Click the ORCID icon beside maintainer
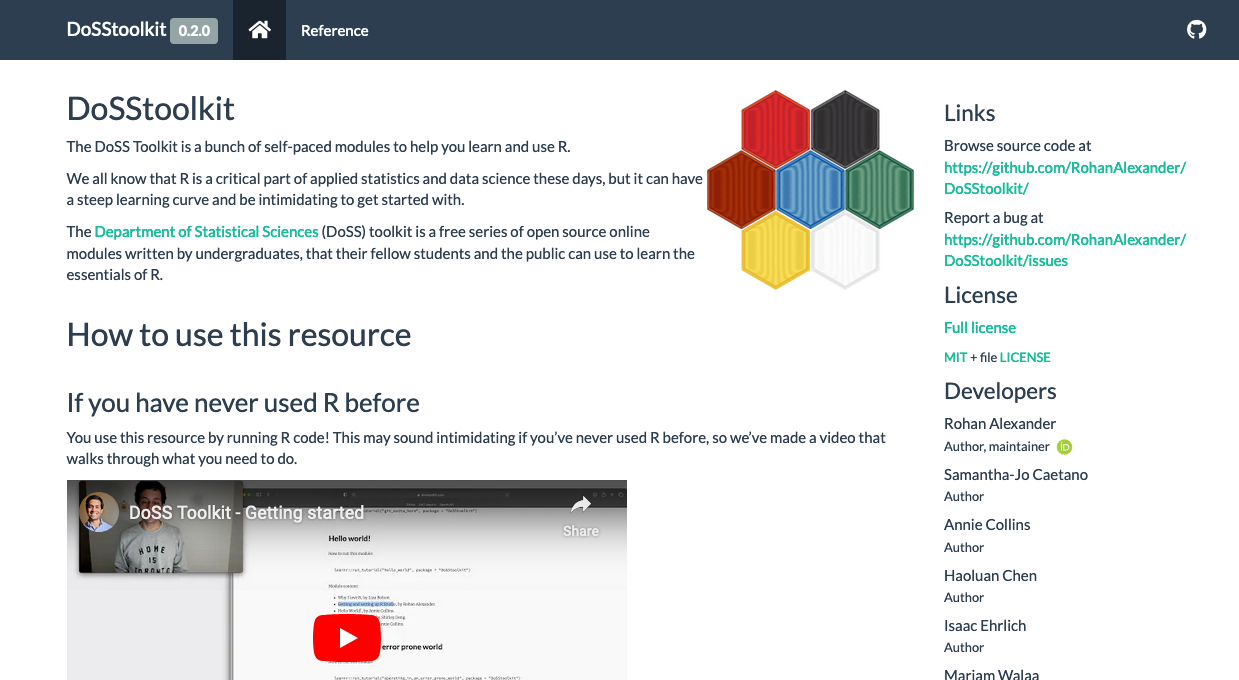The image size is (1239, 680). [x=1064, y=447]
